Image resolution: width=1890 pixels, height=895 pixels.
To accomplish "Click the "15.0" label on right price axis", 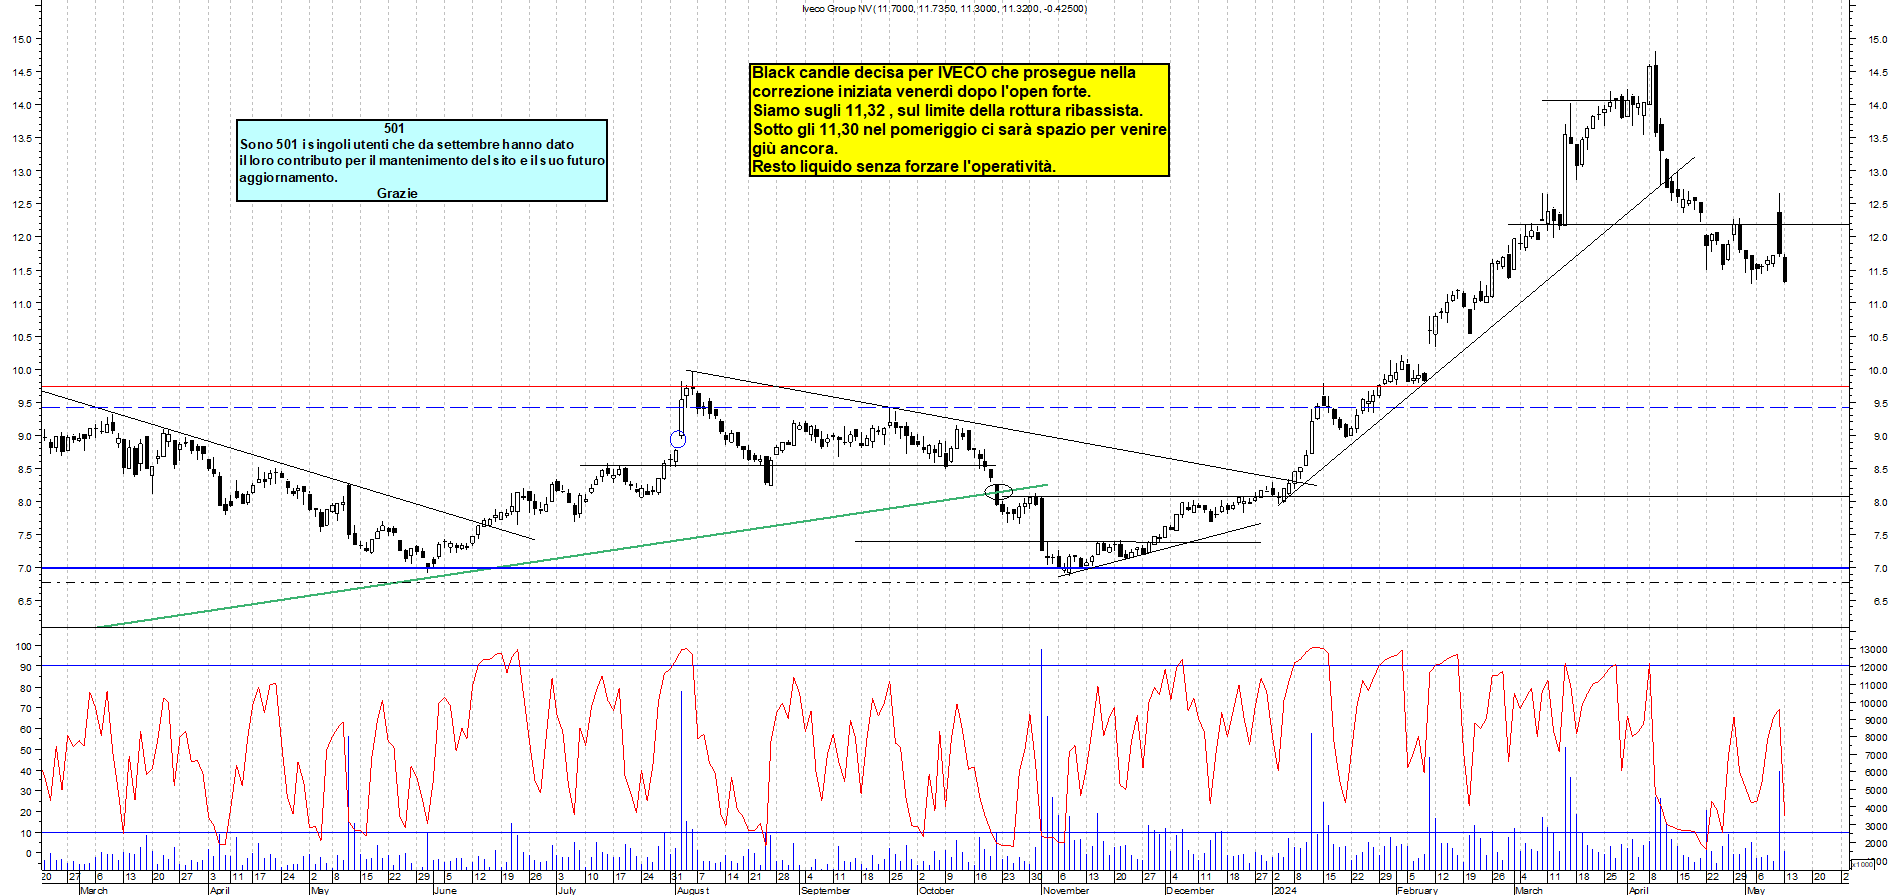I will tap(1877, 40).
